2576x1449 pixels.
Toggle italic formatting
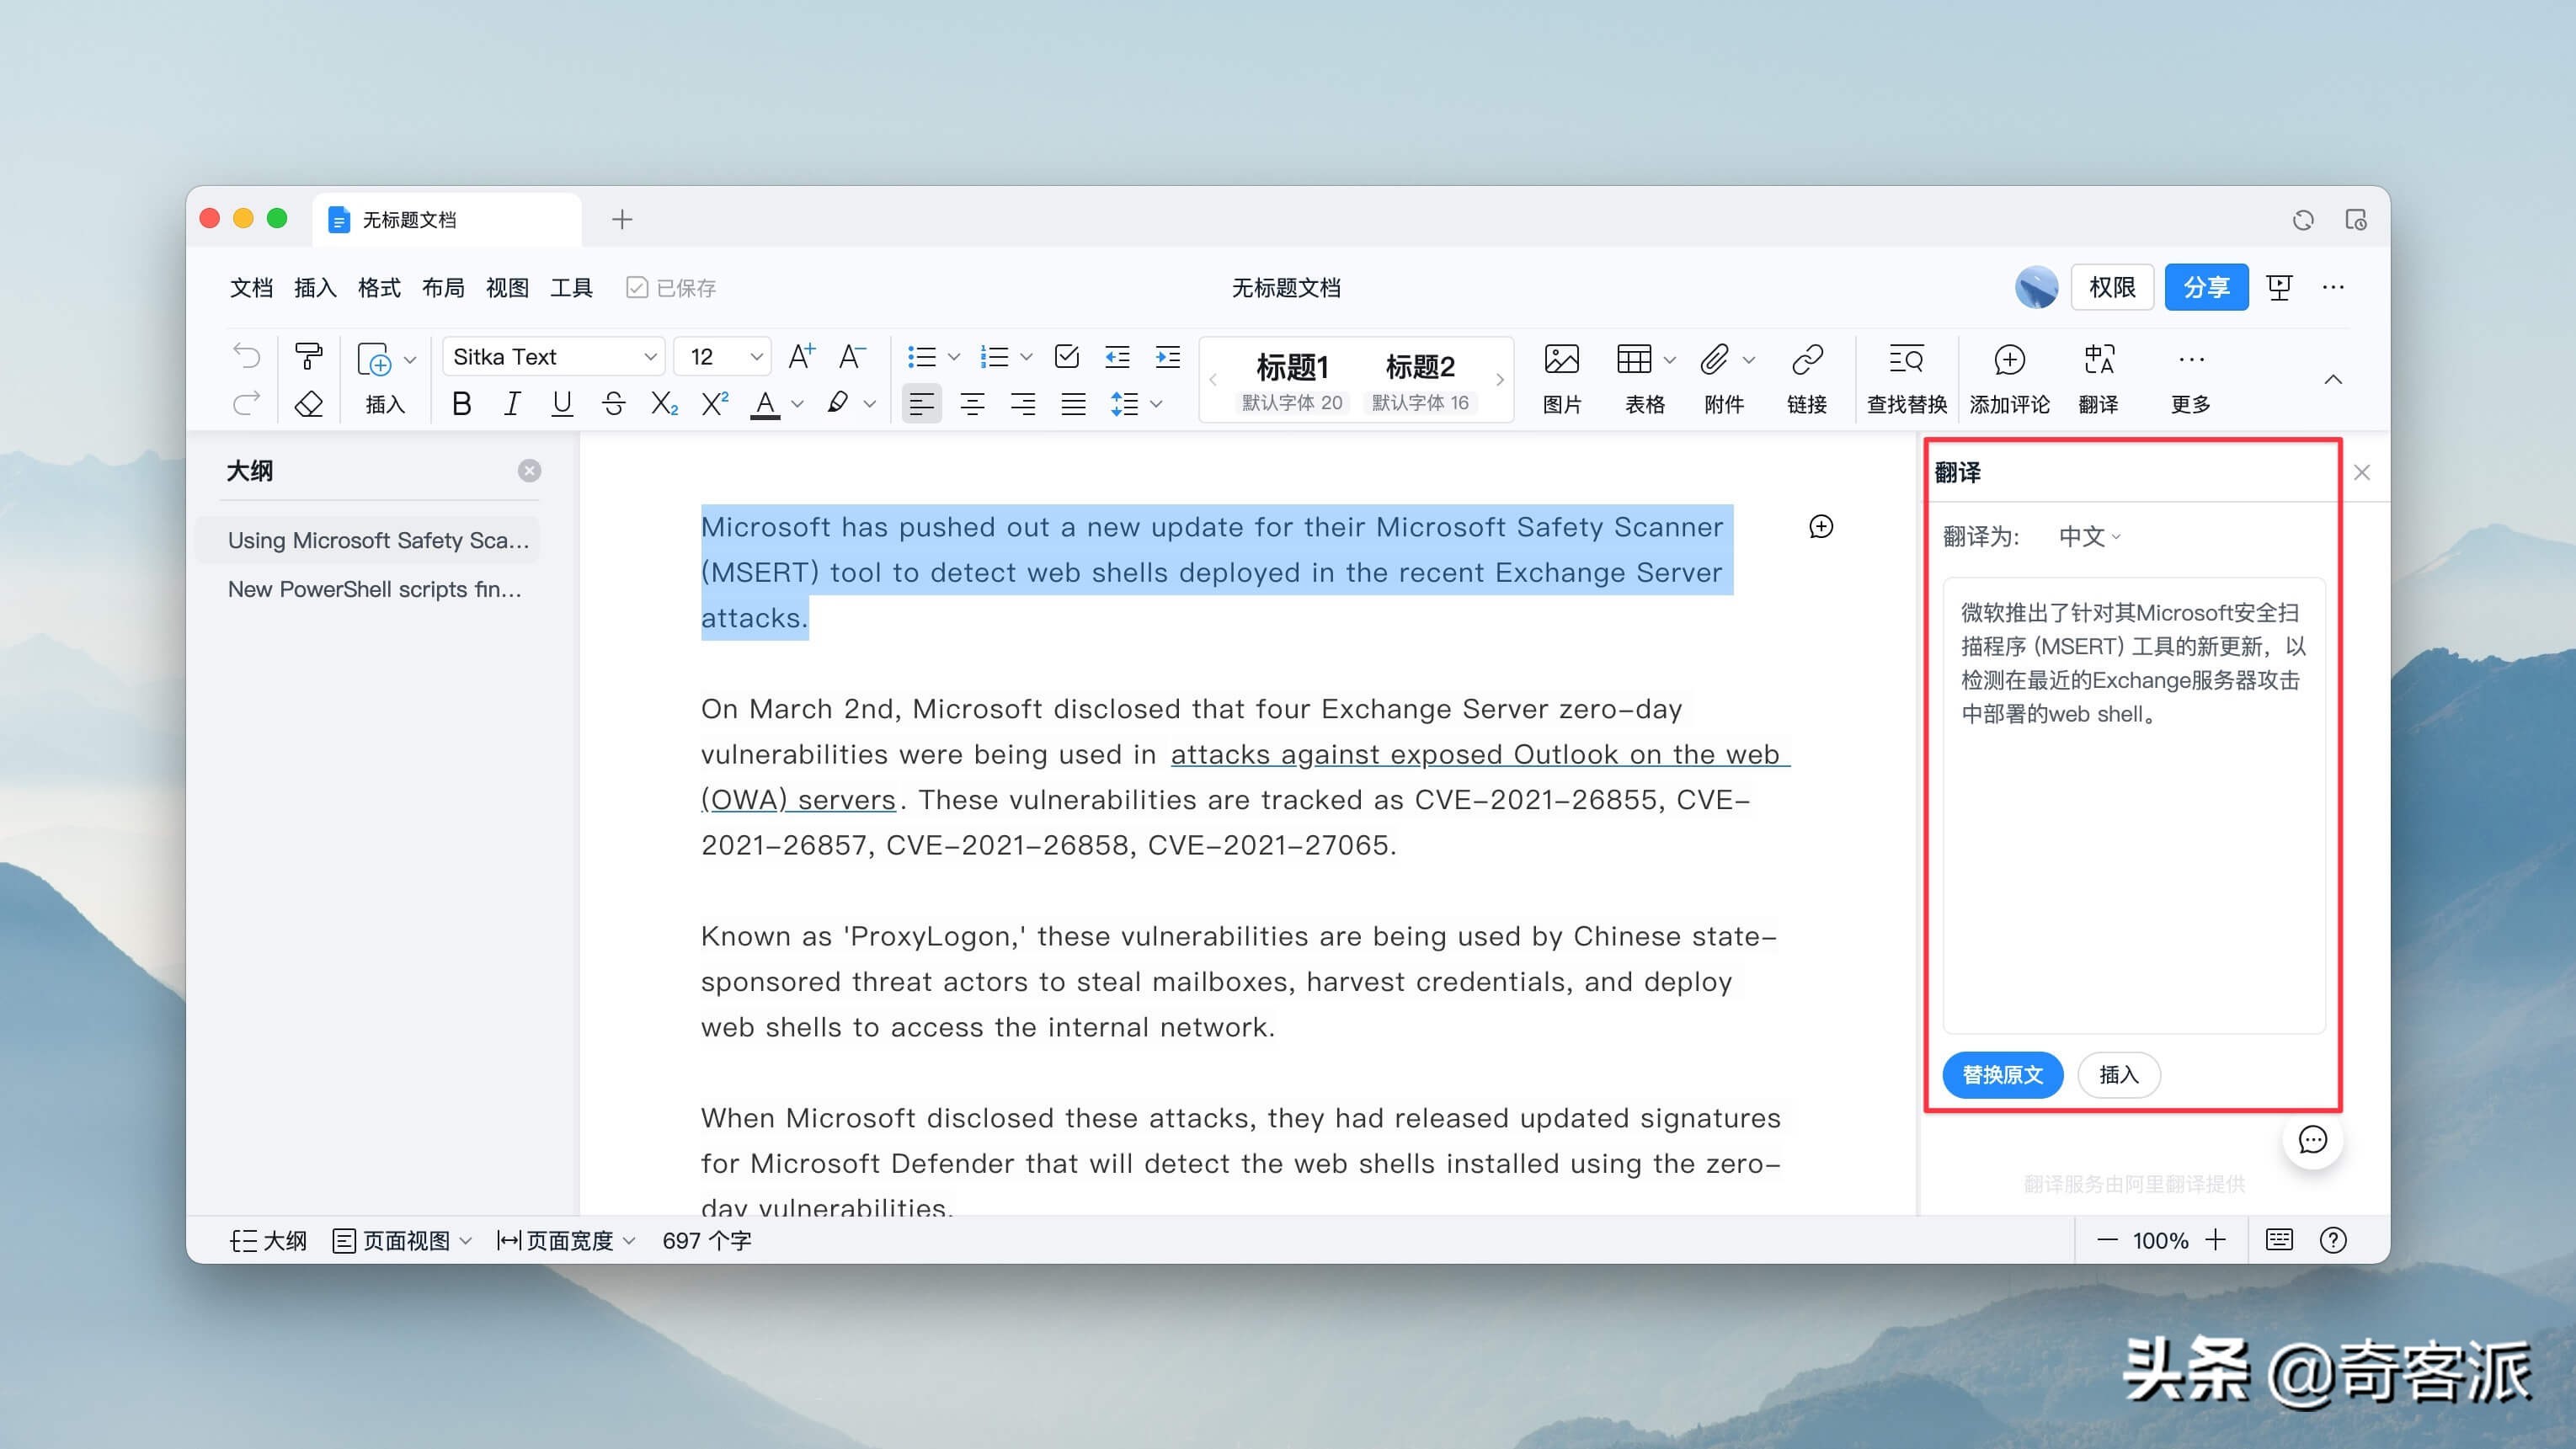[512, 404]
